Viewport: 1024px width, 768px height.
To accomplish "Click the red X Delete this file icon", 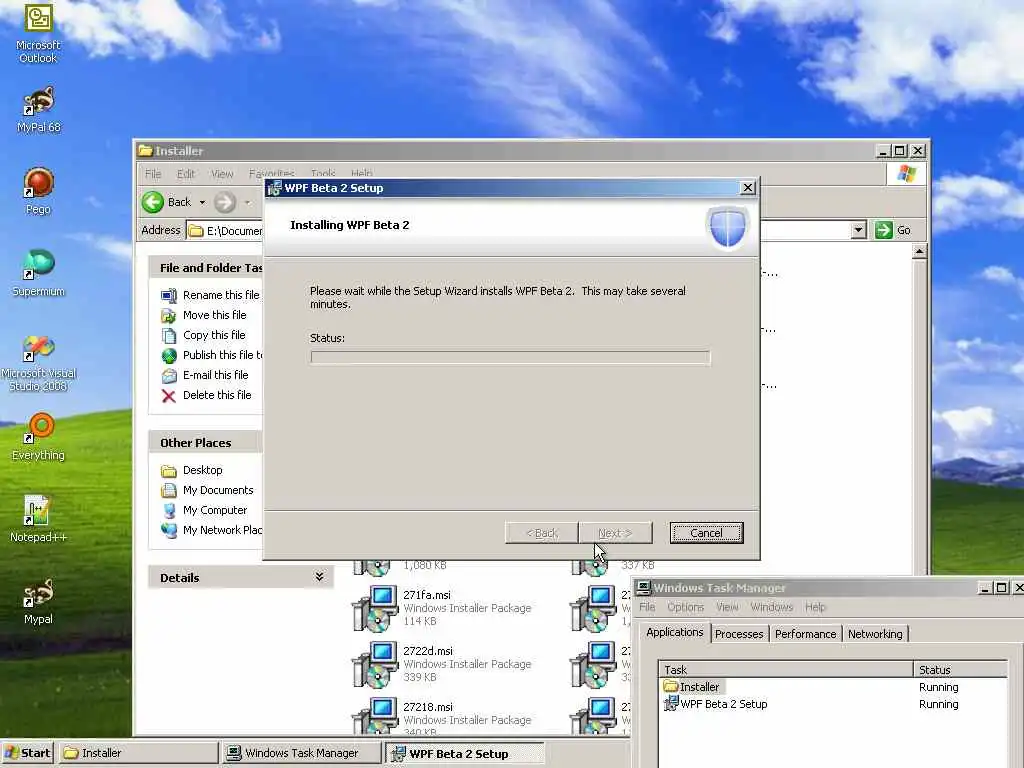I will point(168,396).
